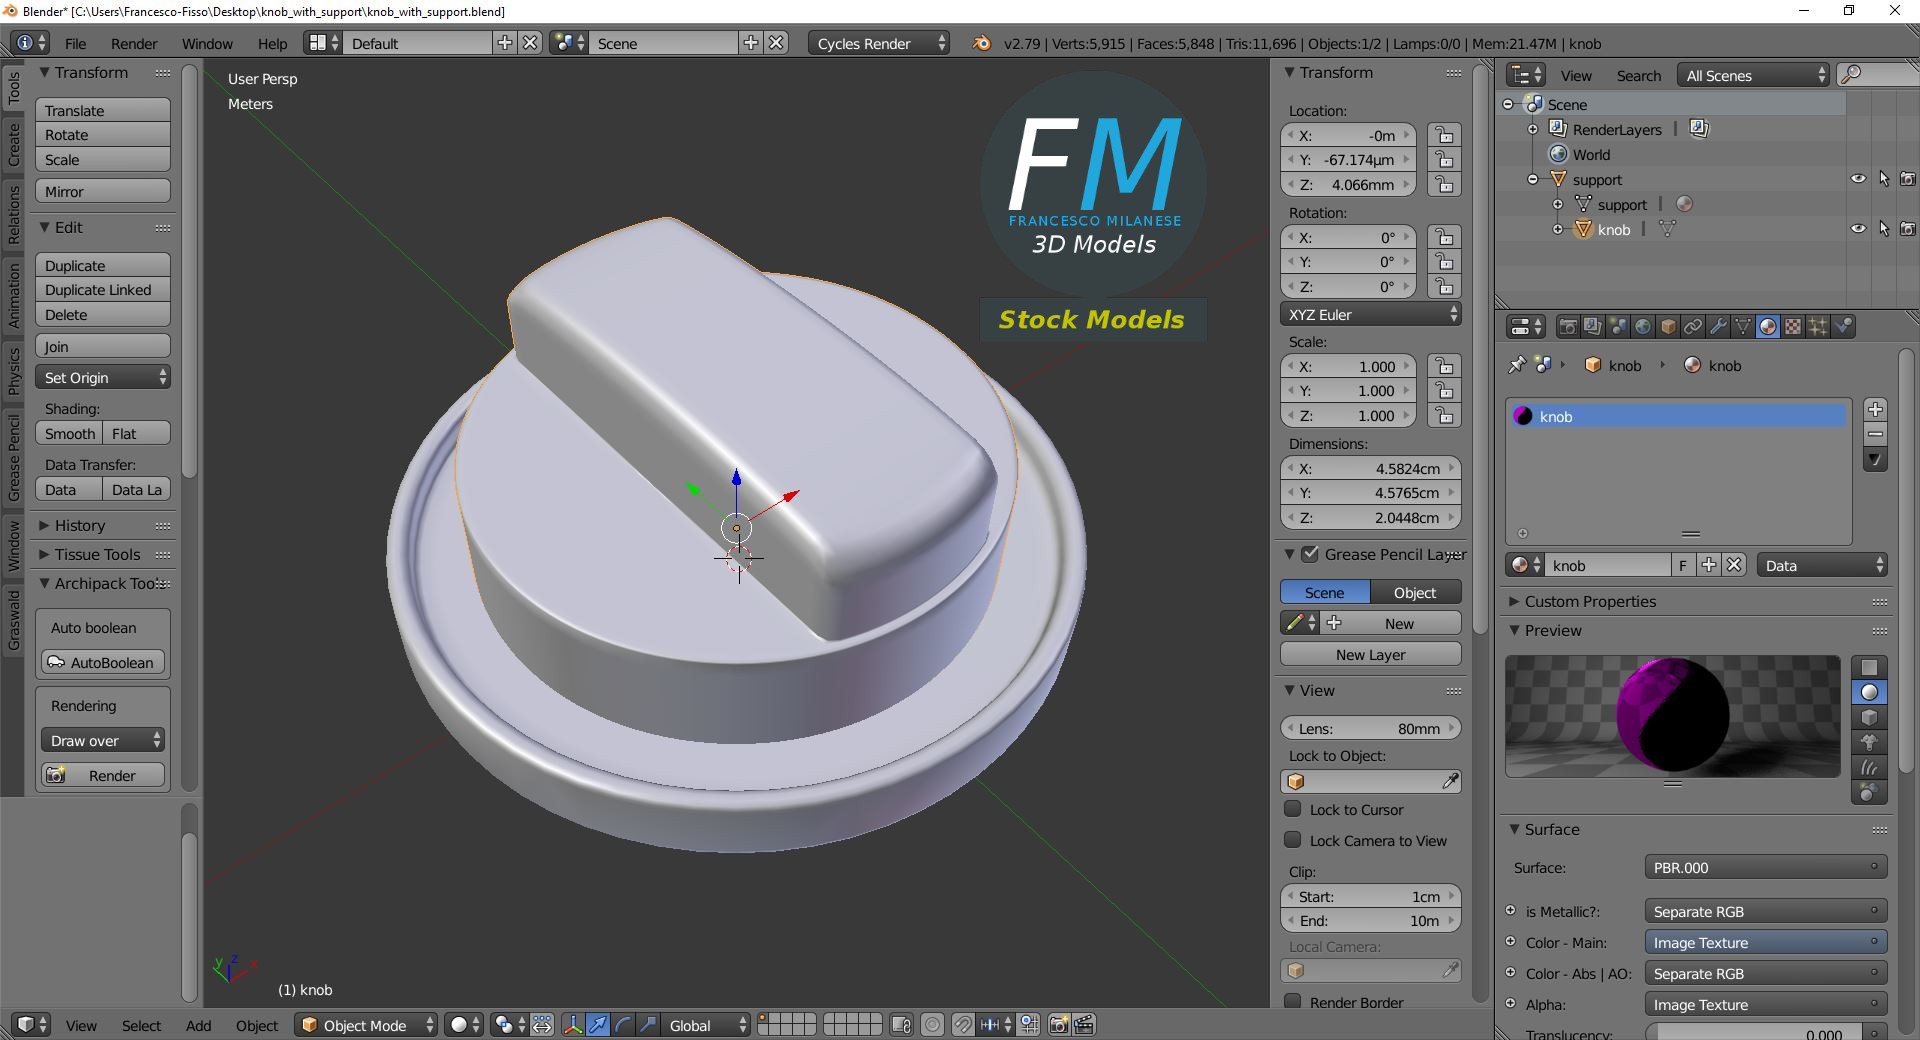This screenshot has height=1040, width=1920.
Task: Pick lock-to-object with eyedropper icon
Action: [1450, 781]
